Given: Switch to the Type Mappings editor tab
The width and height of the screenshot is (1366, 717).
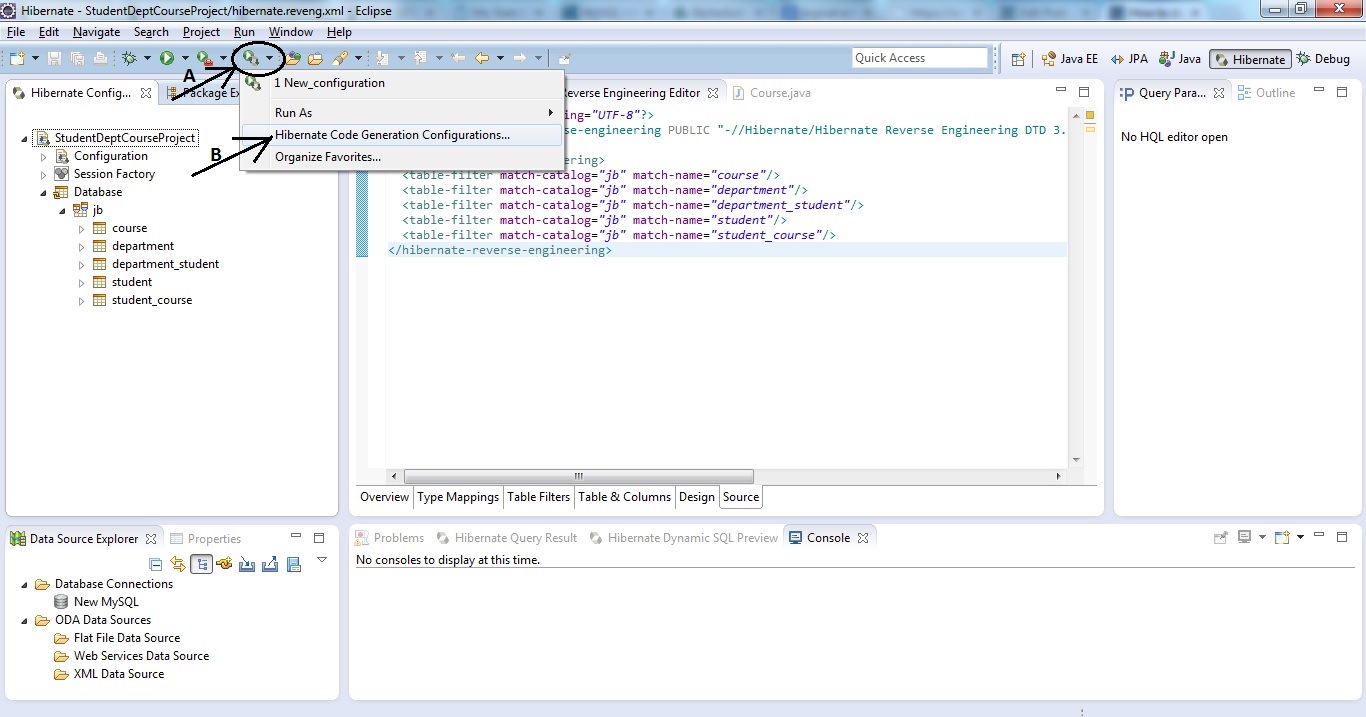Looking at the screenshot, I should click(x=458, y=497).
